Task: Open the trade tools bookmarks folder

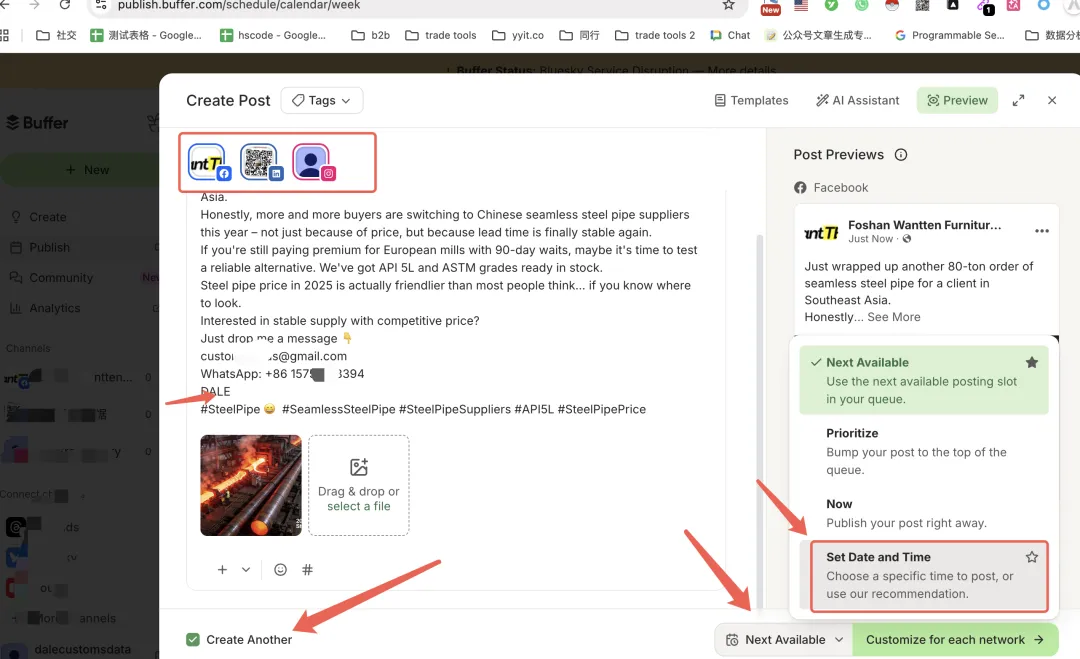Action: (441, 35)
